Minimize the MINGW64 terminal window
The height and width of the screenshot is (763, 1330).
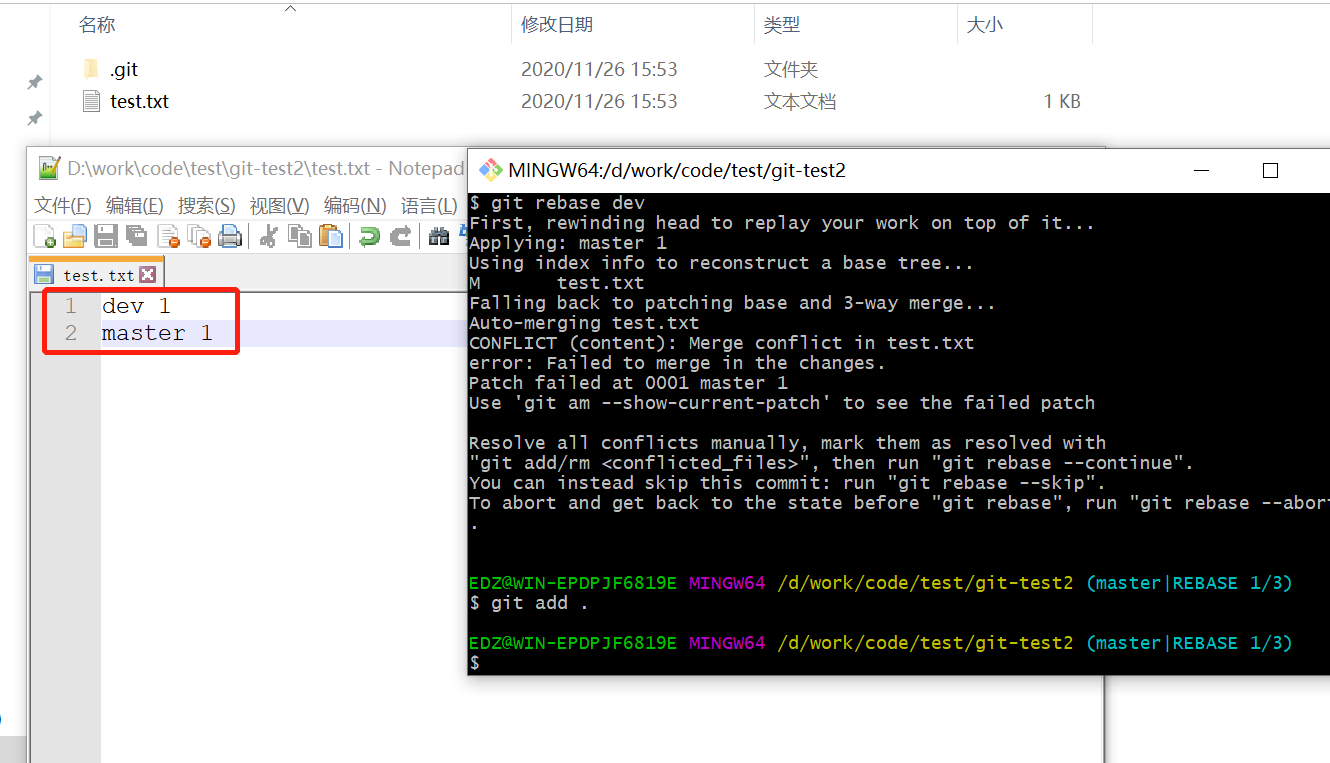coord(1202,170)
